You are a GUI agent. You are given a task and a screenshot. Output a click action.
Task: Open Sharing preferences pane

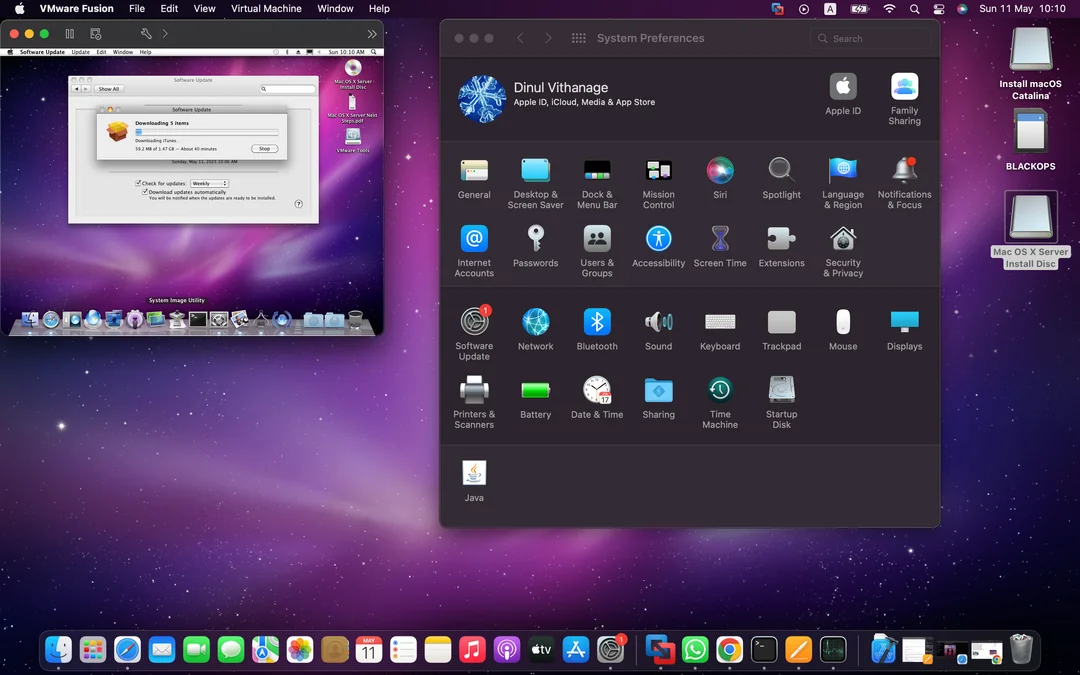click(658, 398)
